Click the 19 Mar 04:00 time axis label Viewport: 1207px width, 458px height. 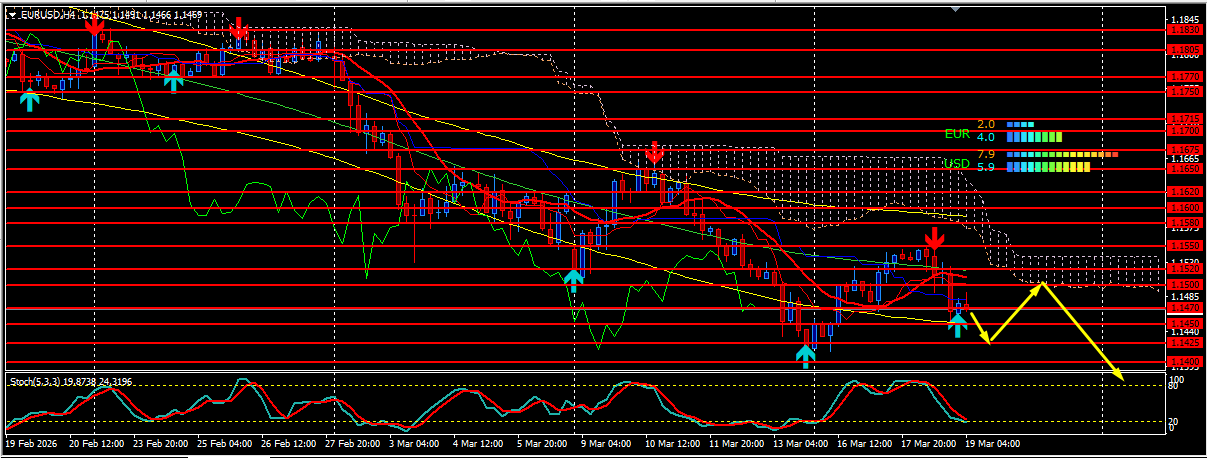coord(994,441)
